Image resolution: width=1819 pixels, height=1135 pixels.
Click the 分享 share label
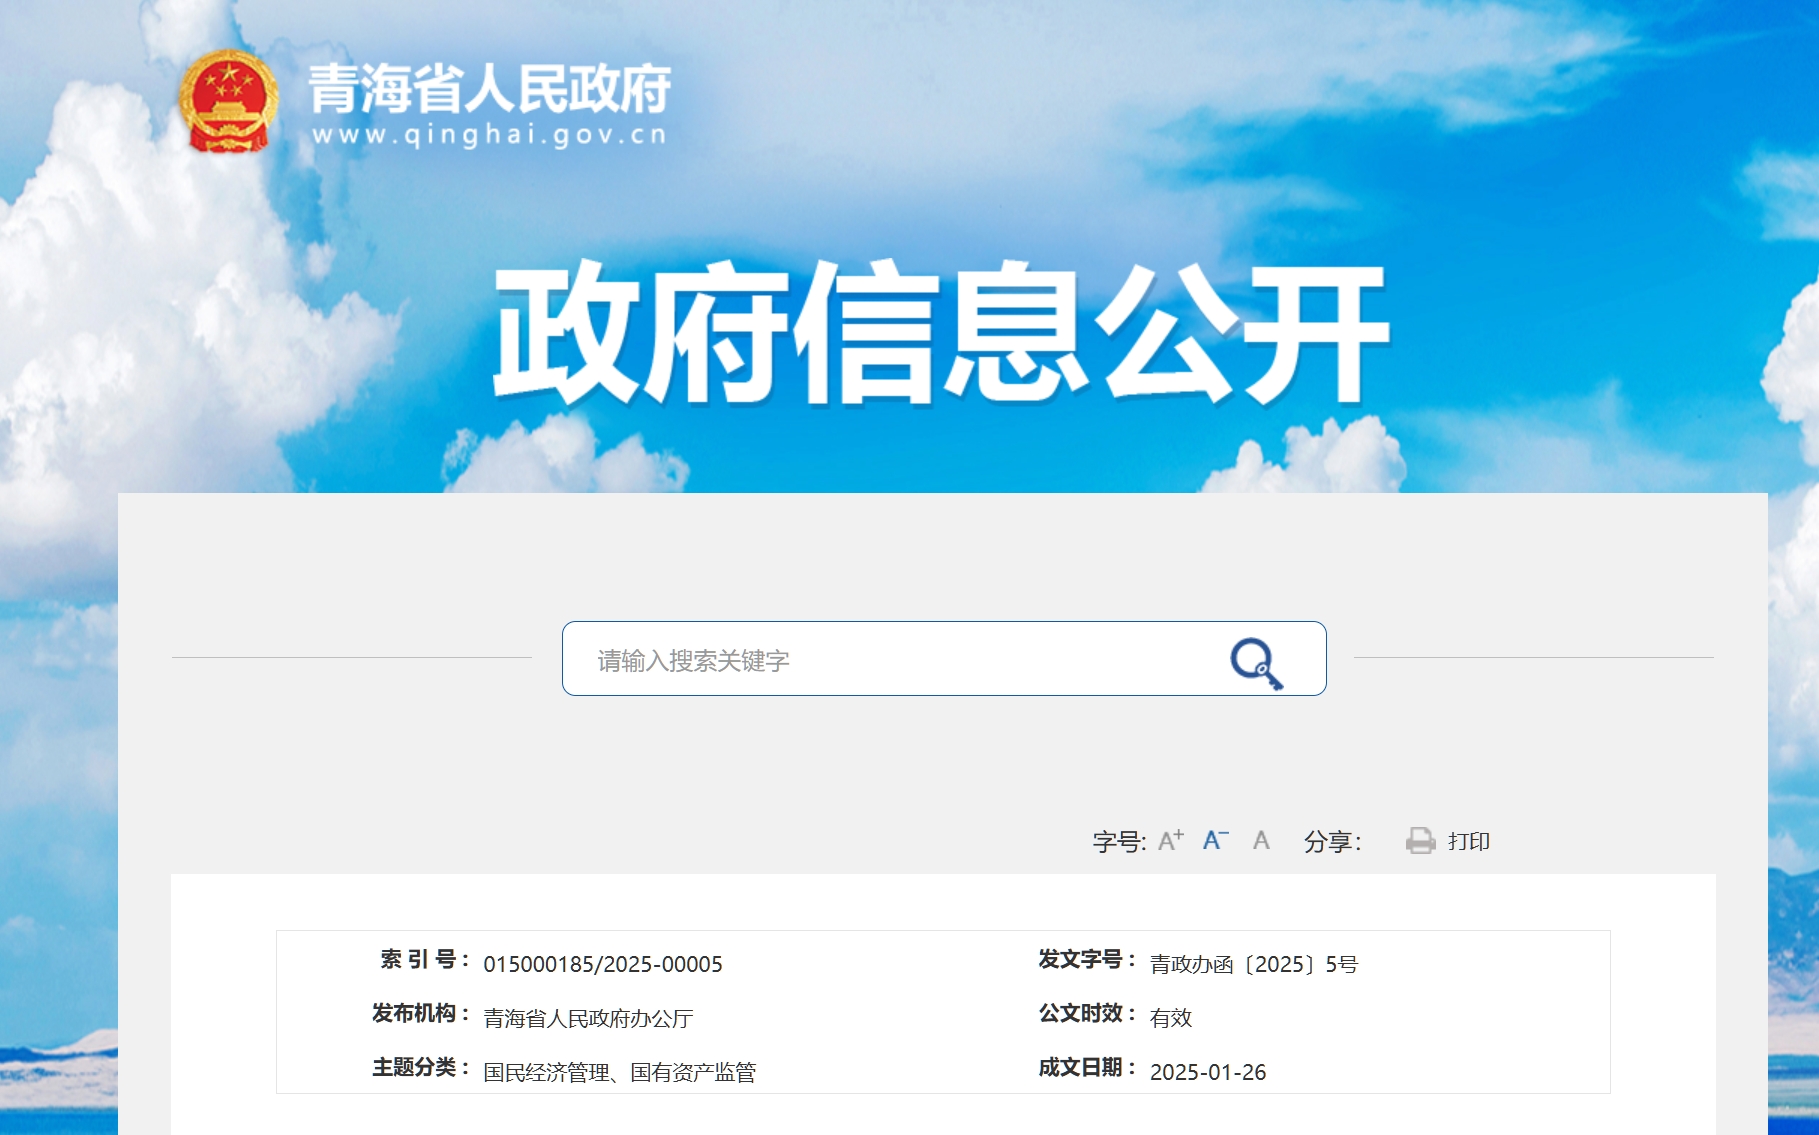pos(1331,842)
